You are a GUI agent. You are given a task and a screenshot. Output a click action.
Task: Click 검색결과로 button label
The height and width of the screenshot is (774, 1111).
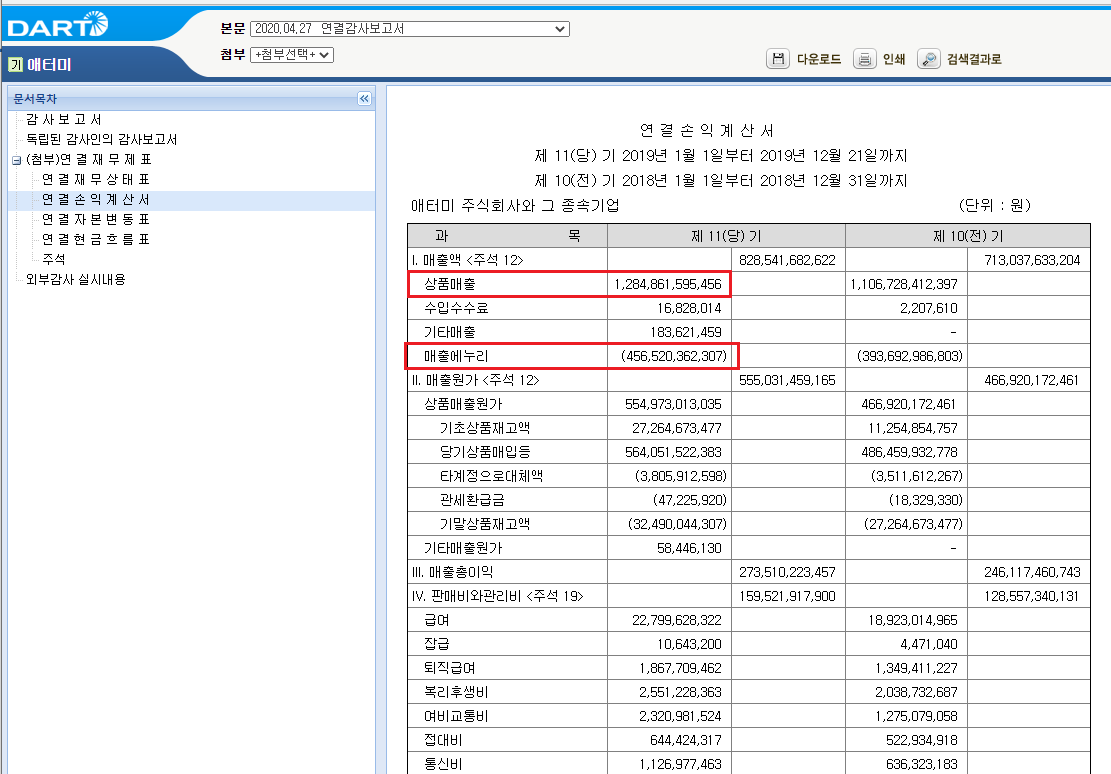pyautogui.click(x=974, y=60)
